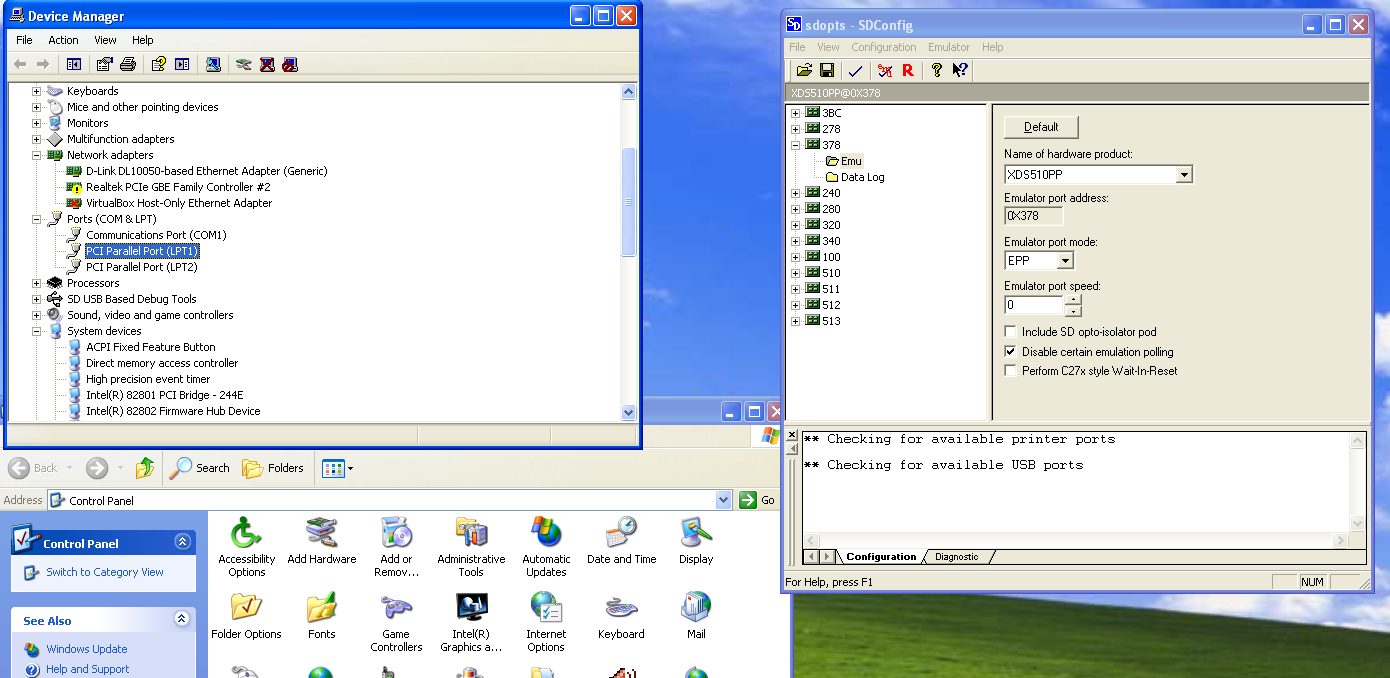Select Data Log under 378 in SDConfig tree
The width and height of the screenshot is (1390, 678).
pyautogui.click(x=862, y=177)
